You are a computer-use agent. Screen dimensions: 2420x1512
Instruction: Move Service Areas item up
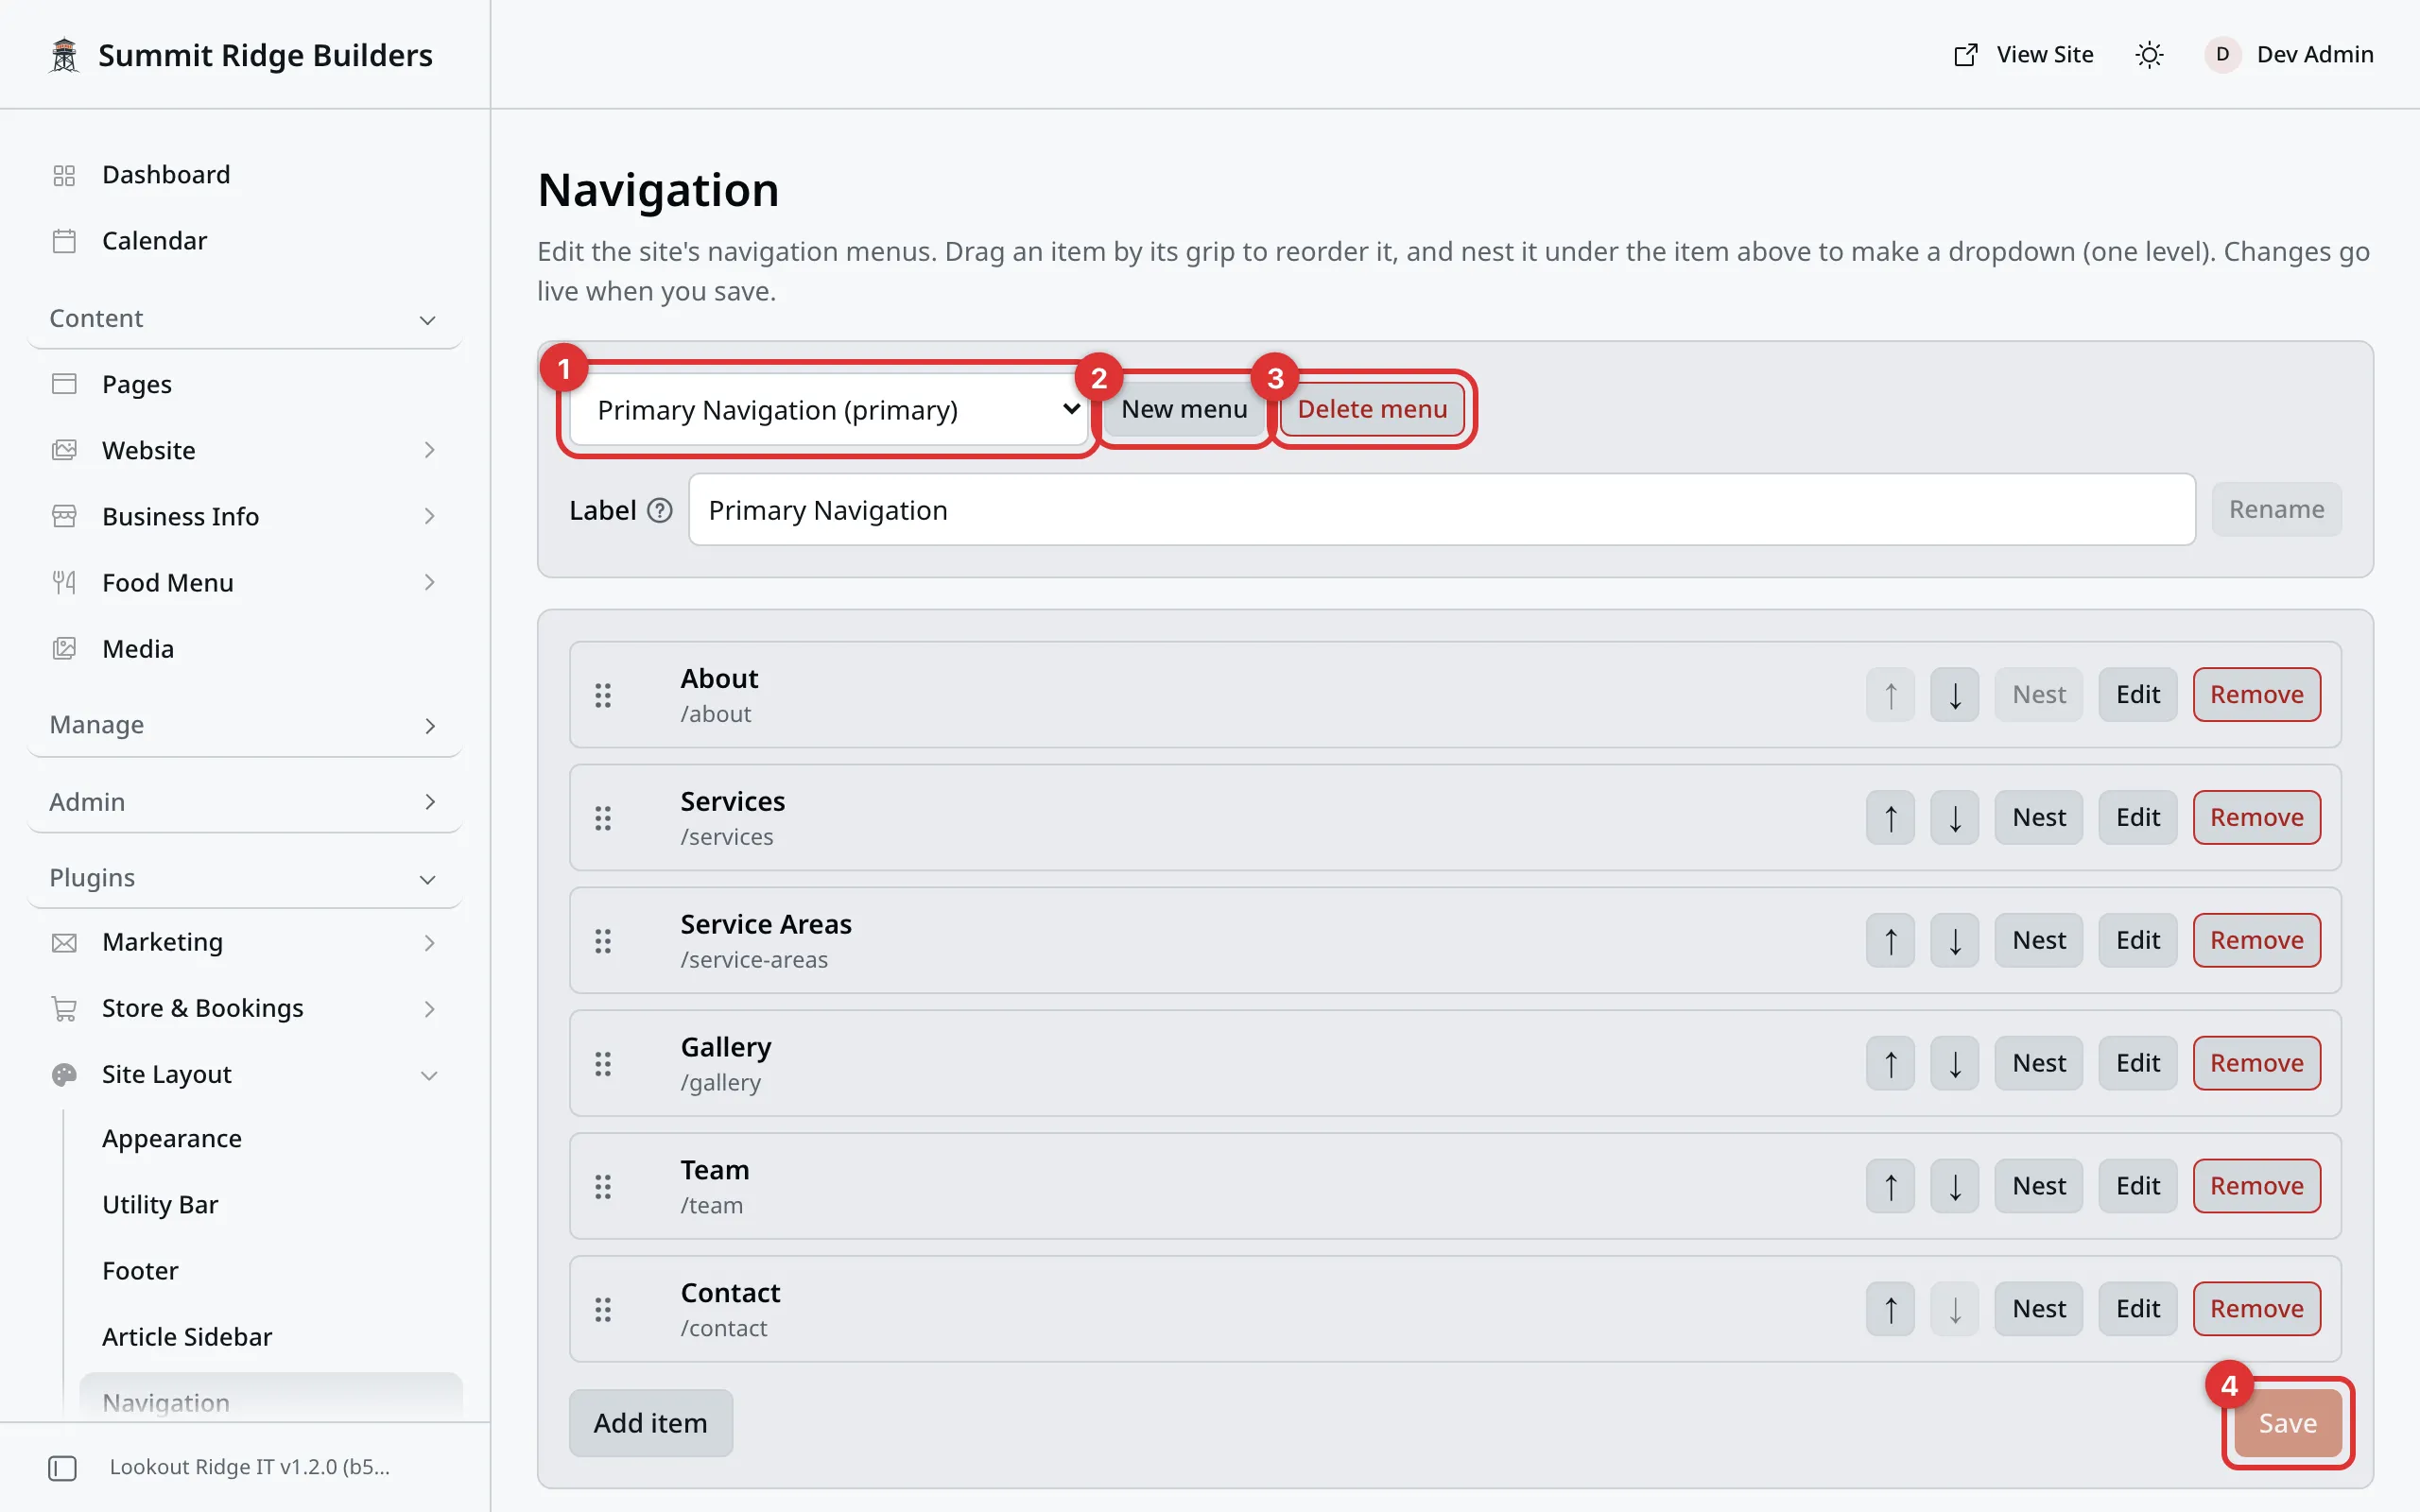pyautogui.click(x=1890, y=941)
